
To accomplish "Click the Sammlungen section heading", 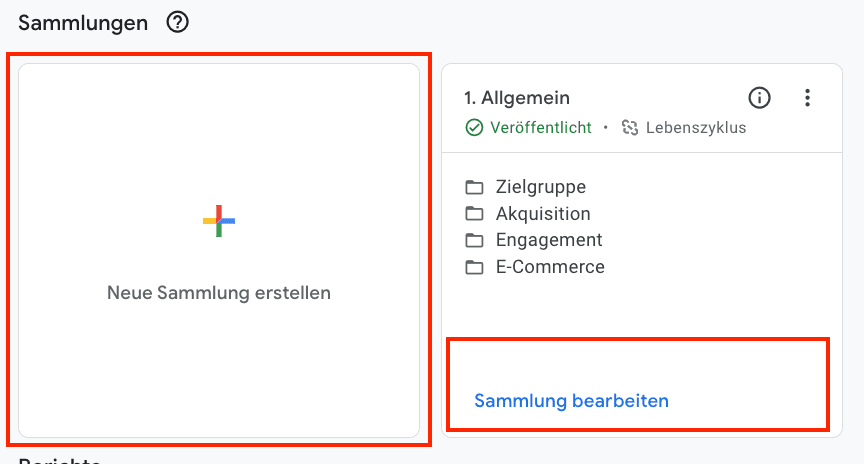I will [83, 23].
